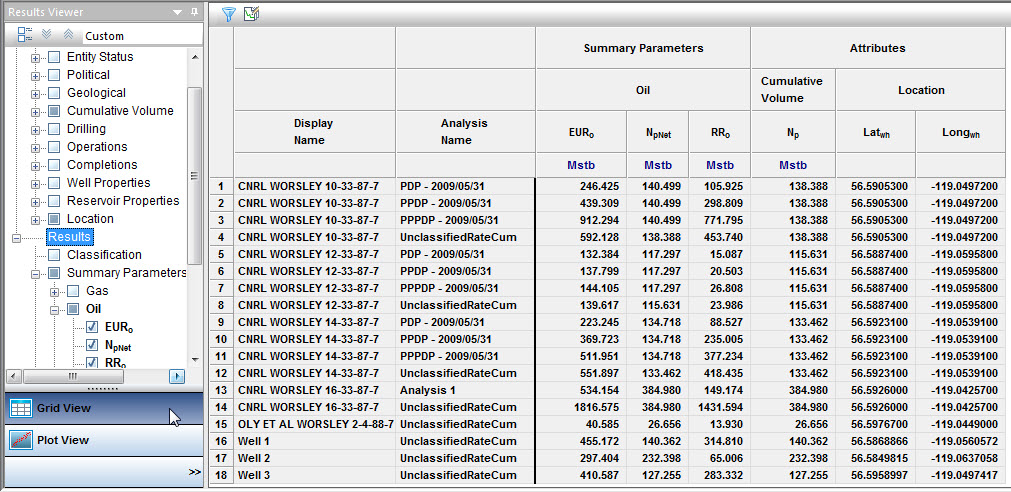Viewport: 1011px width, 492px height.
Task: Show more navigation pane buttons chevron
Action: click(x=194, y=472)
